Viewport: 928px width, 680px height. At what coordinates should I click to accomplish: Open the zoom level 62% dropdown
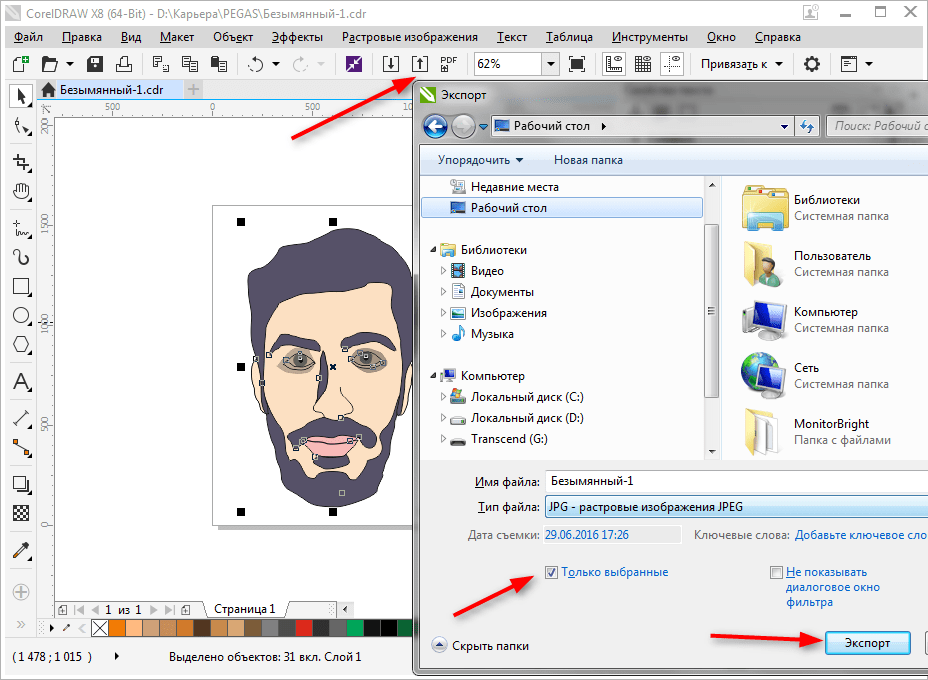click(550, 64)
